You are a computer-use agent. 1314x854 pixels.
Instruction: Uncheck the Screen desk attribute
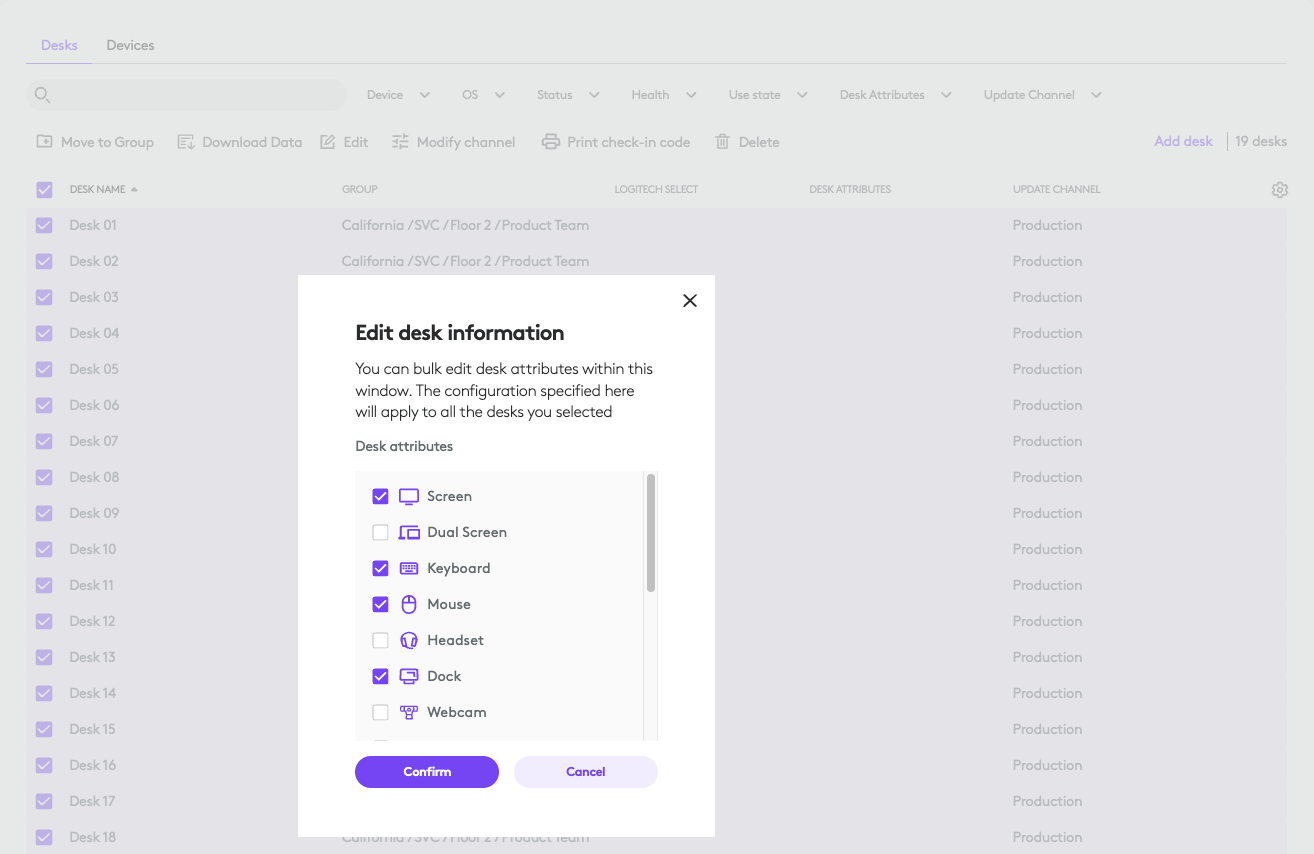pos(381,496)
